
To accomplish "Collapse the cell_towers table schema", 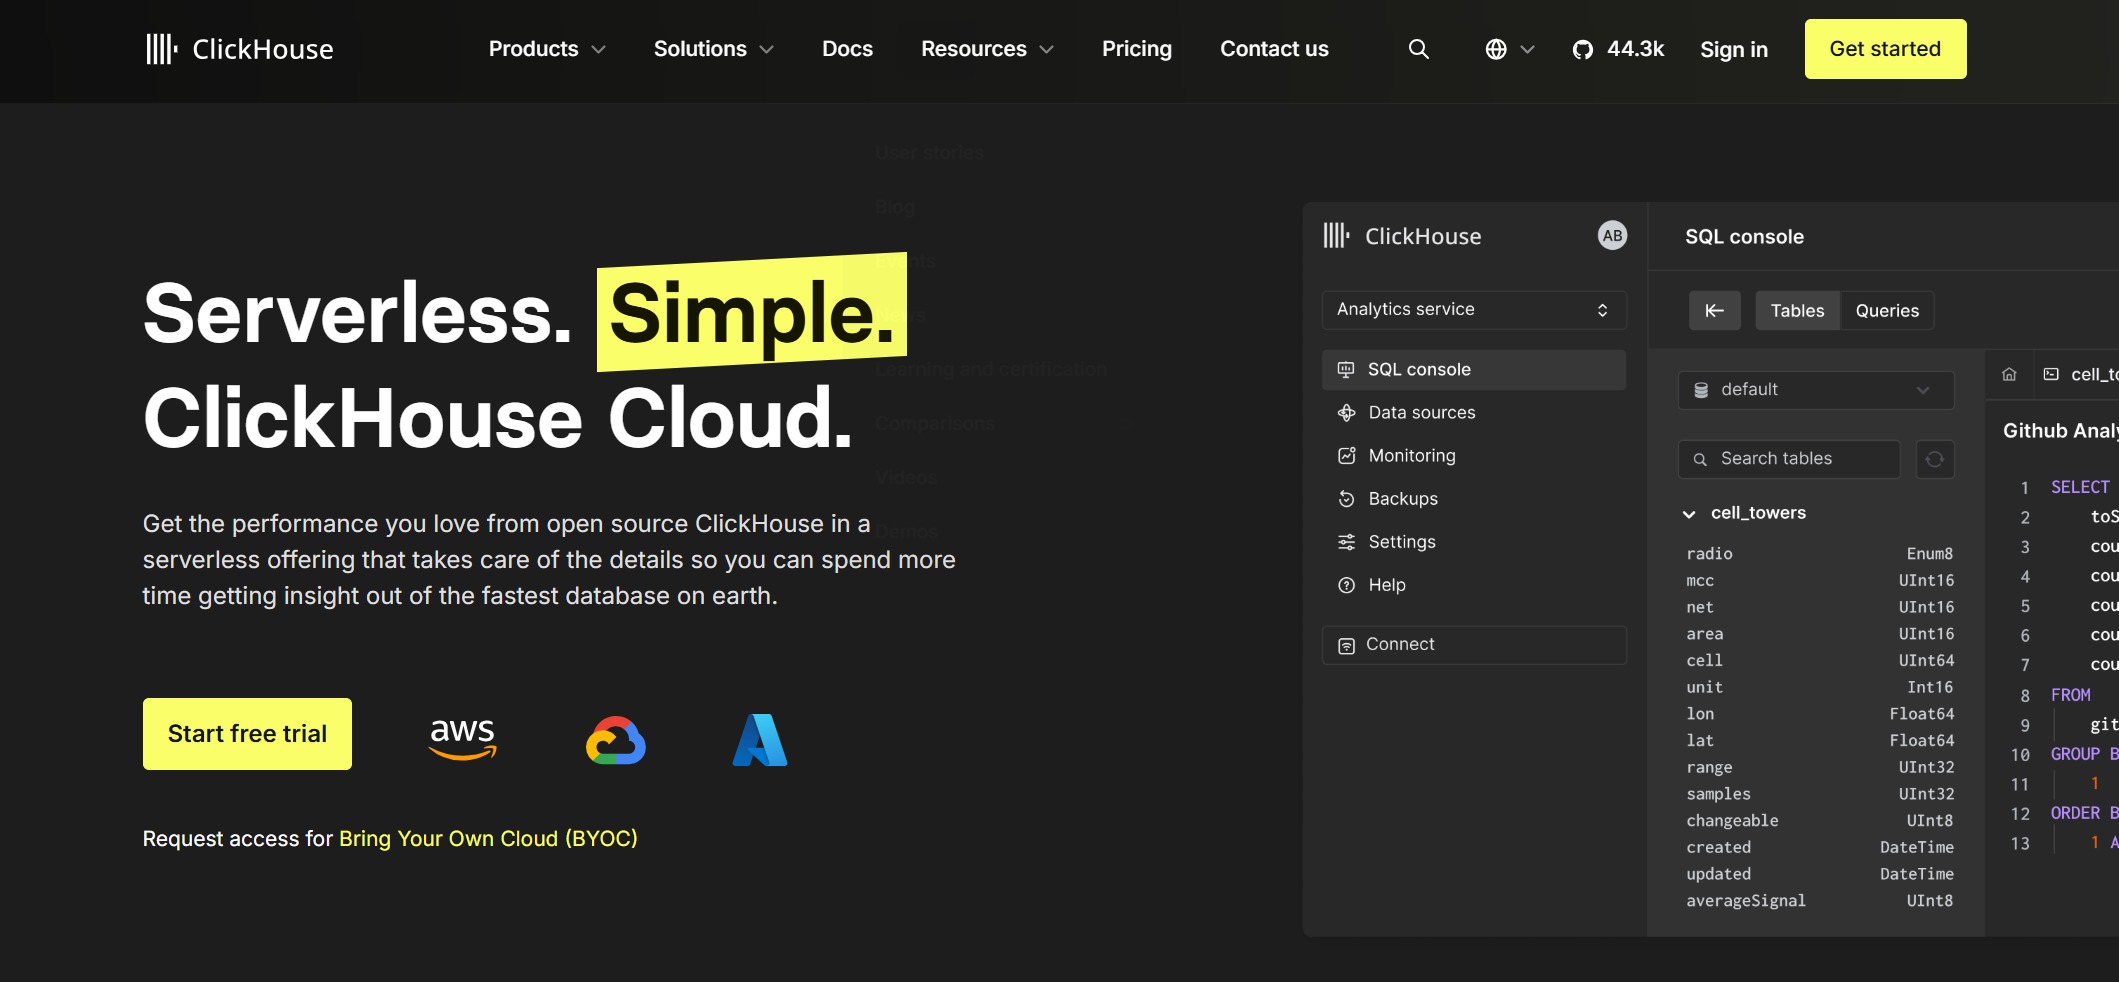I will tap(1690, 512).
